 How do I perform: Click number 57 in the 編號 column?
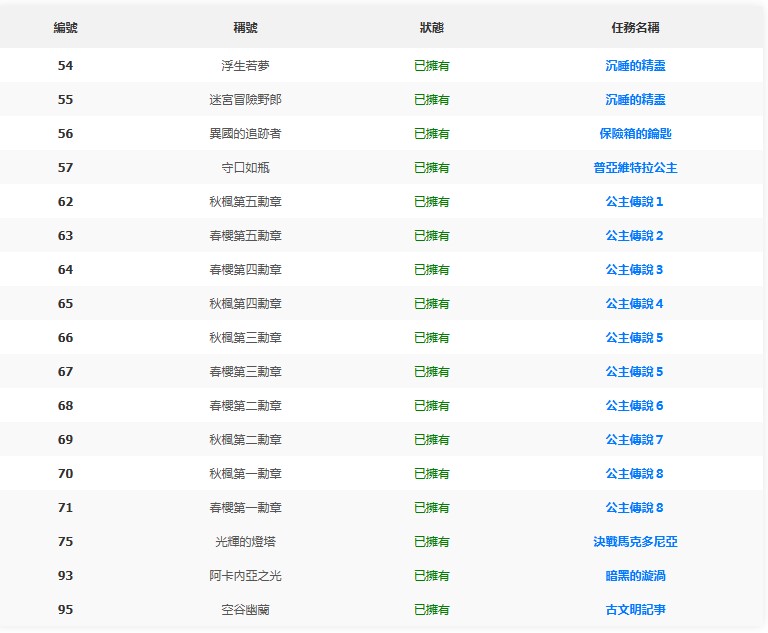pyautogui.click(x=66, y=168)
